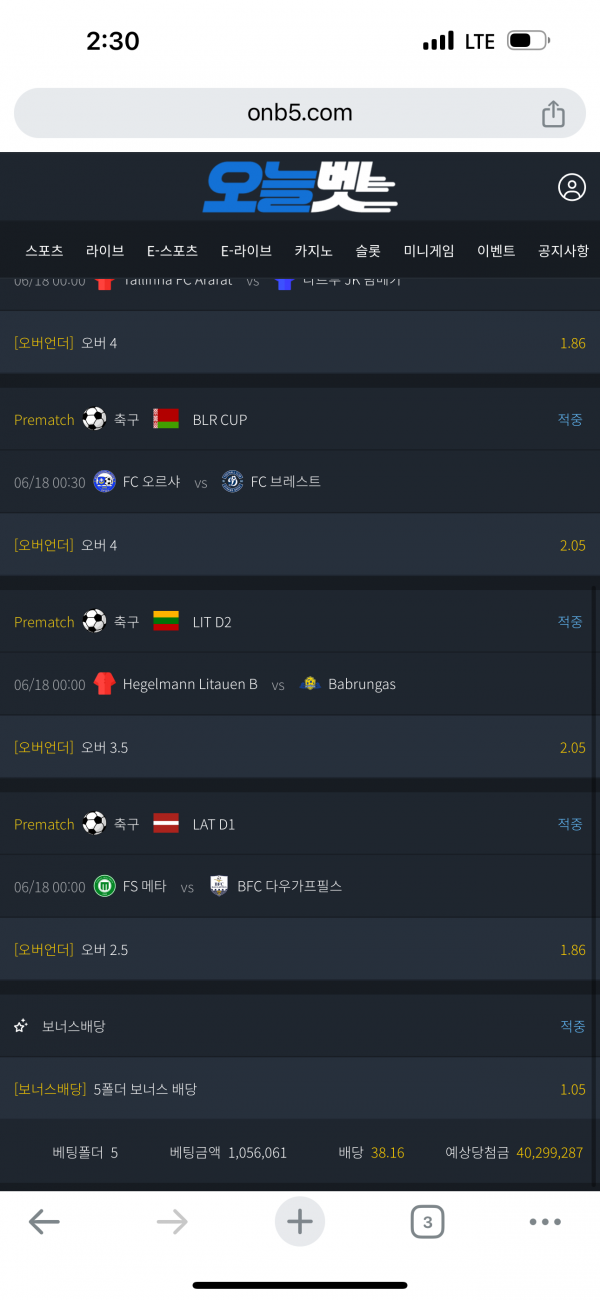Tap the onb5.com address bar
The height and width of the screenshot is (1300, 600).
pyautogui.click(x=300, y=114)
